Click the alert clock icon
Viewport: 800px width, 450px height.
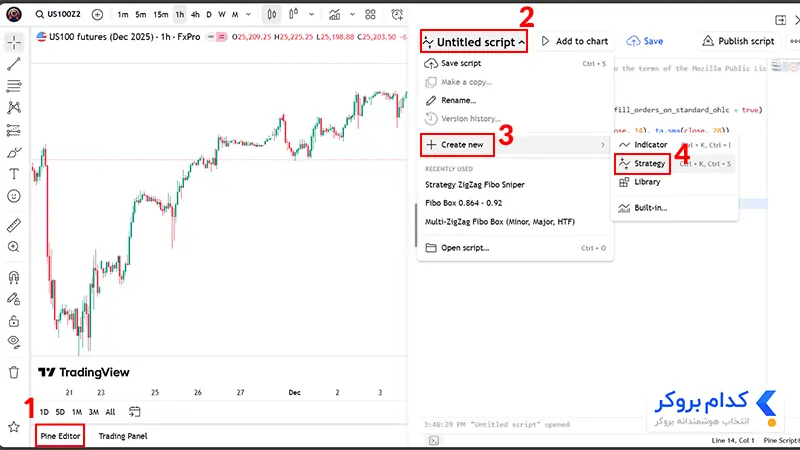[397, 15]
